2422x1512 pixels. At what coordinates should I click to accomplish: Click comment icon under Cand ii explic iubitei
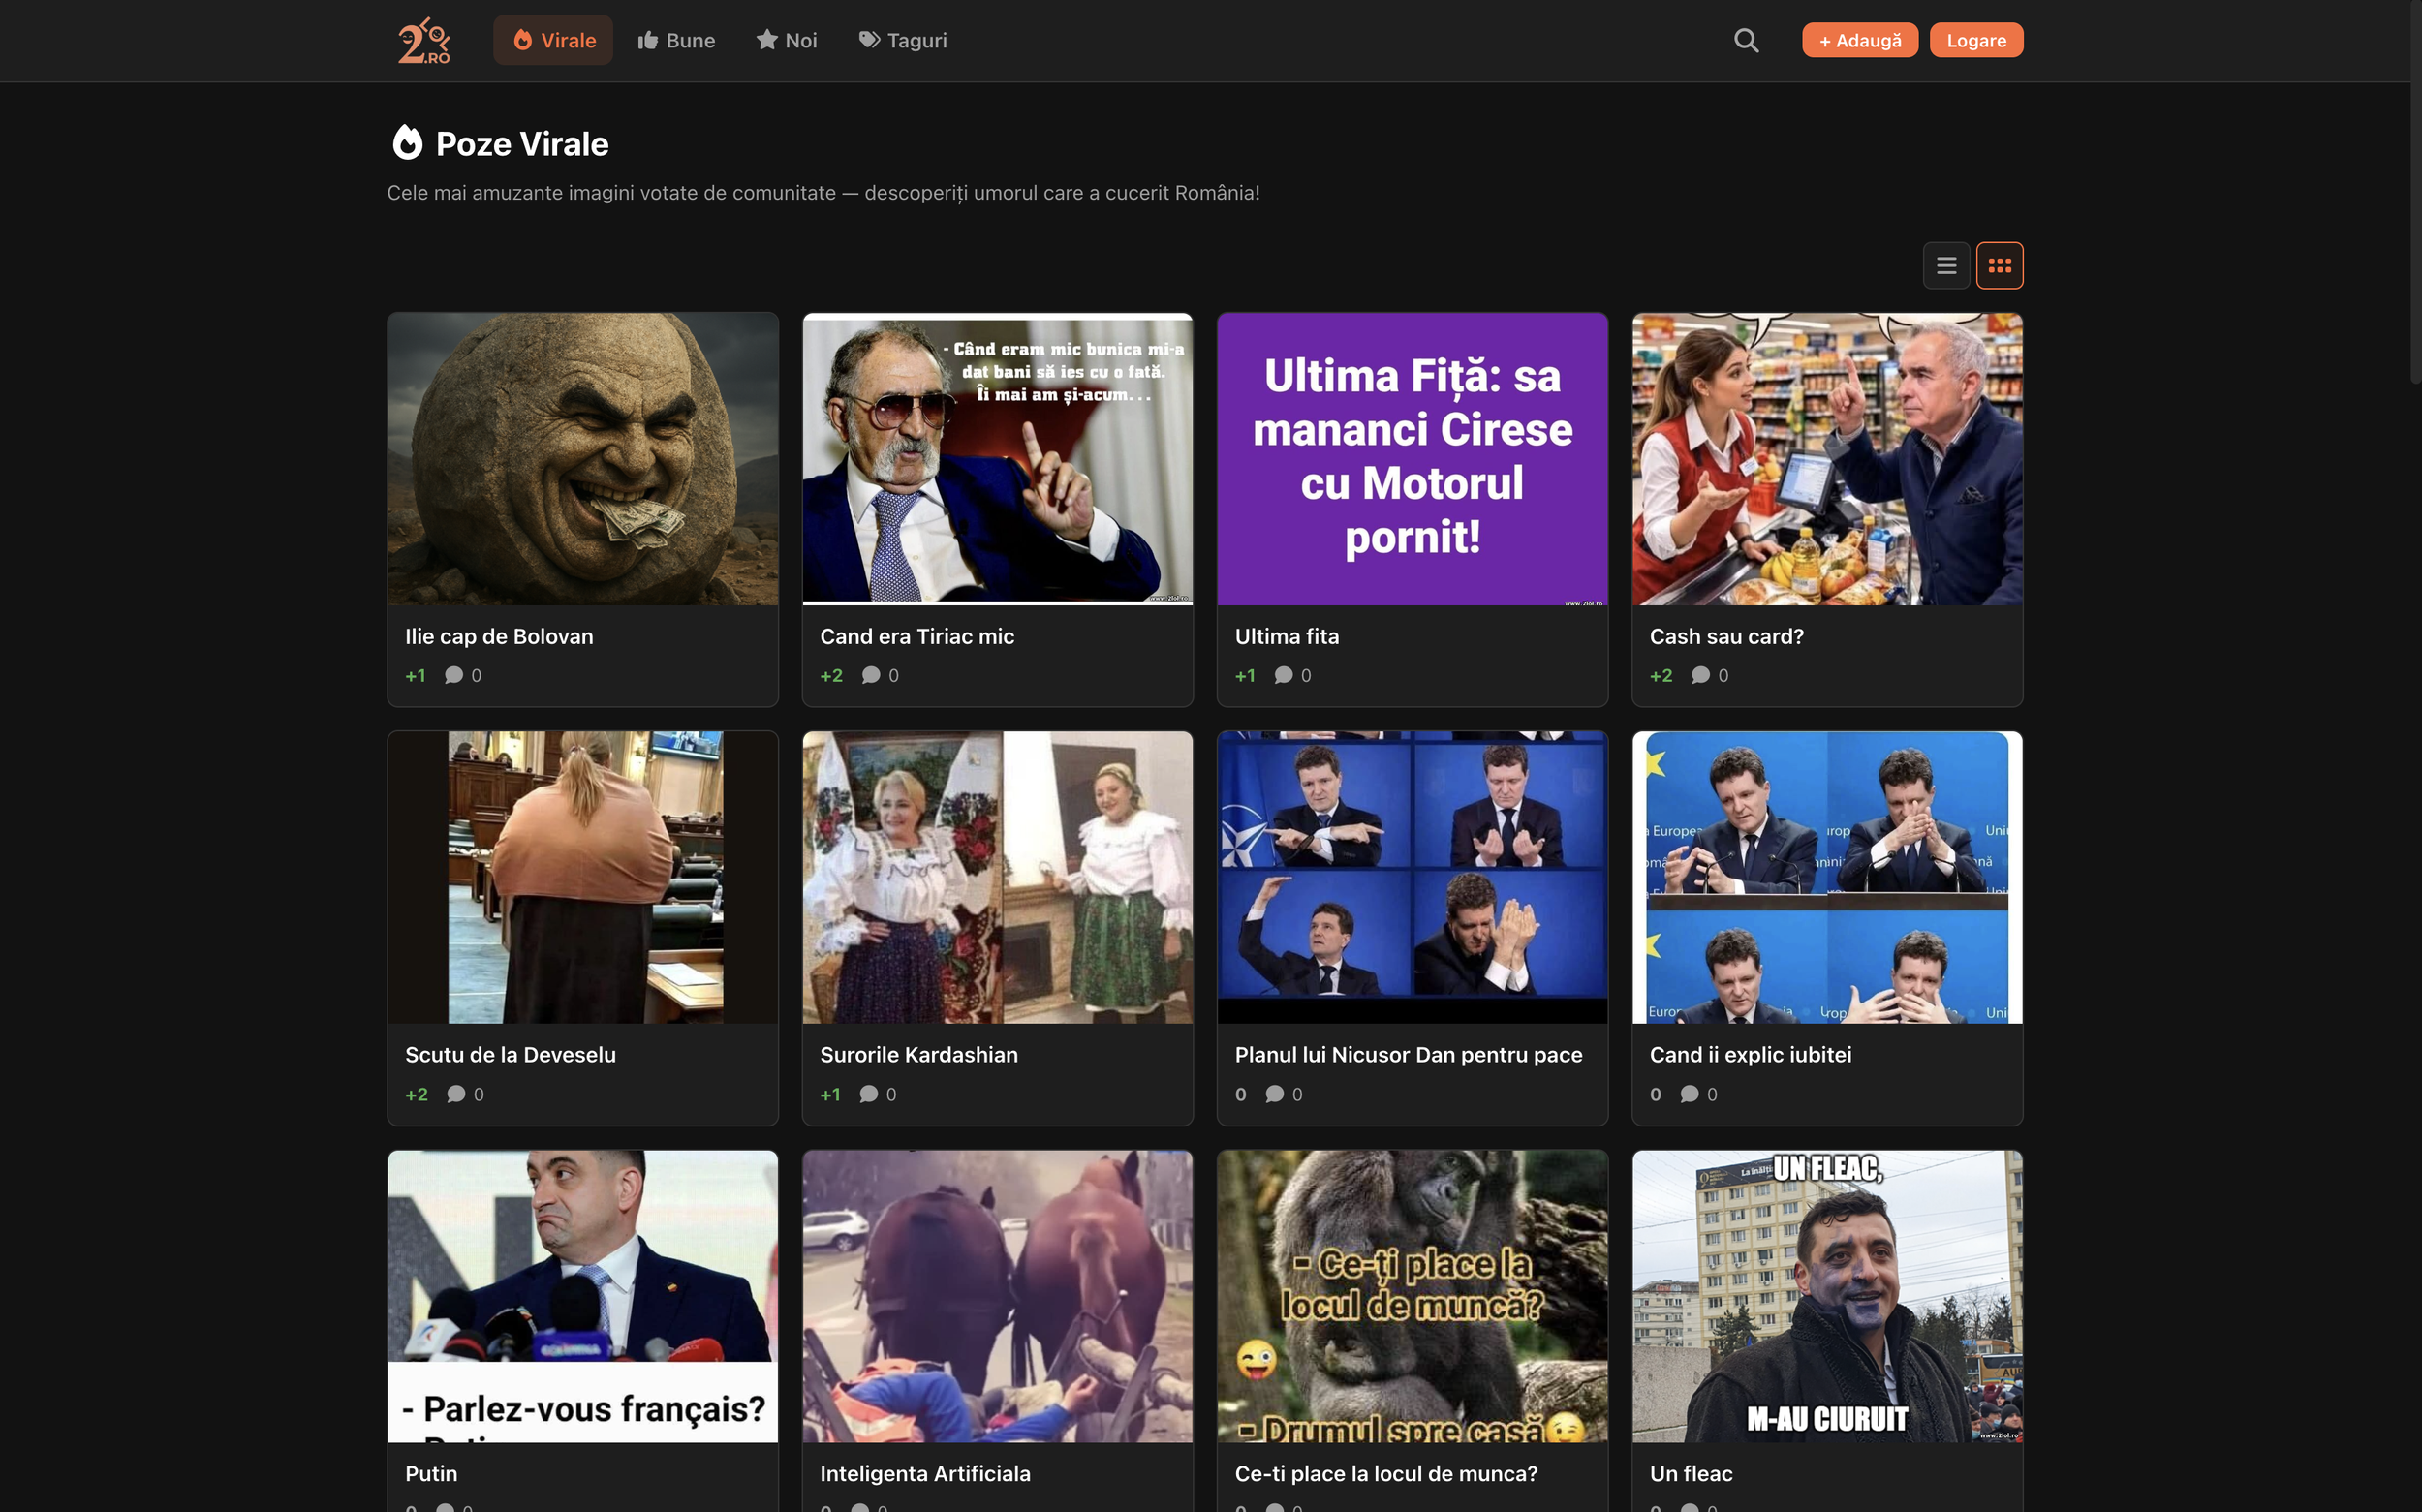coord(1690,1094)
